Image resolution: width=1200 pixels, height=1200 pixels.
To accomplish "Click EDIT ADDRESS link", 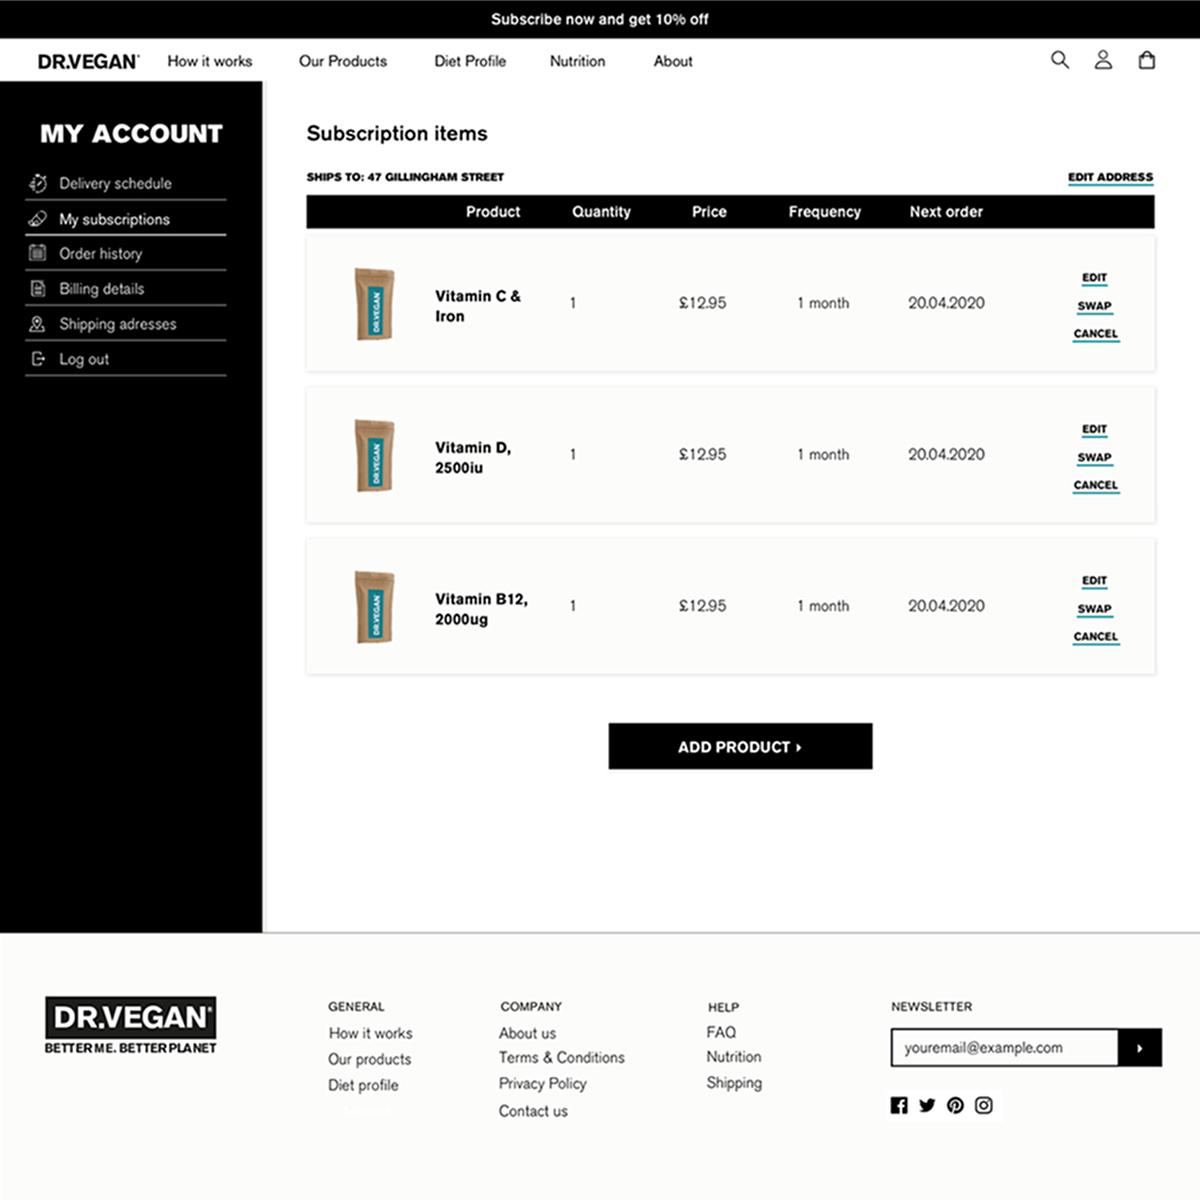I will (x=1110, y=177).
